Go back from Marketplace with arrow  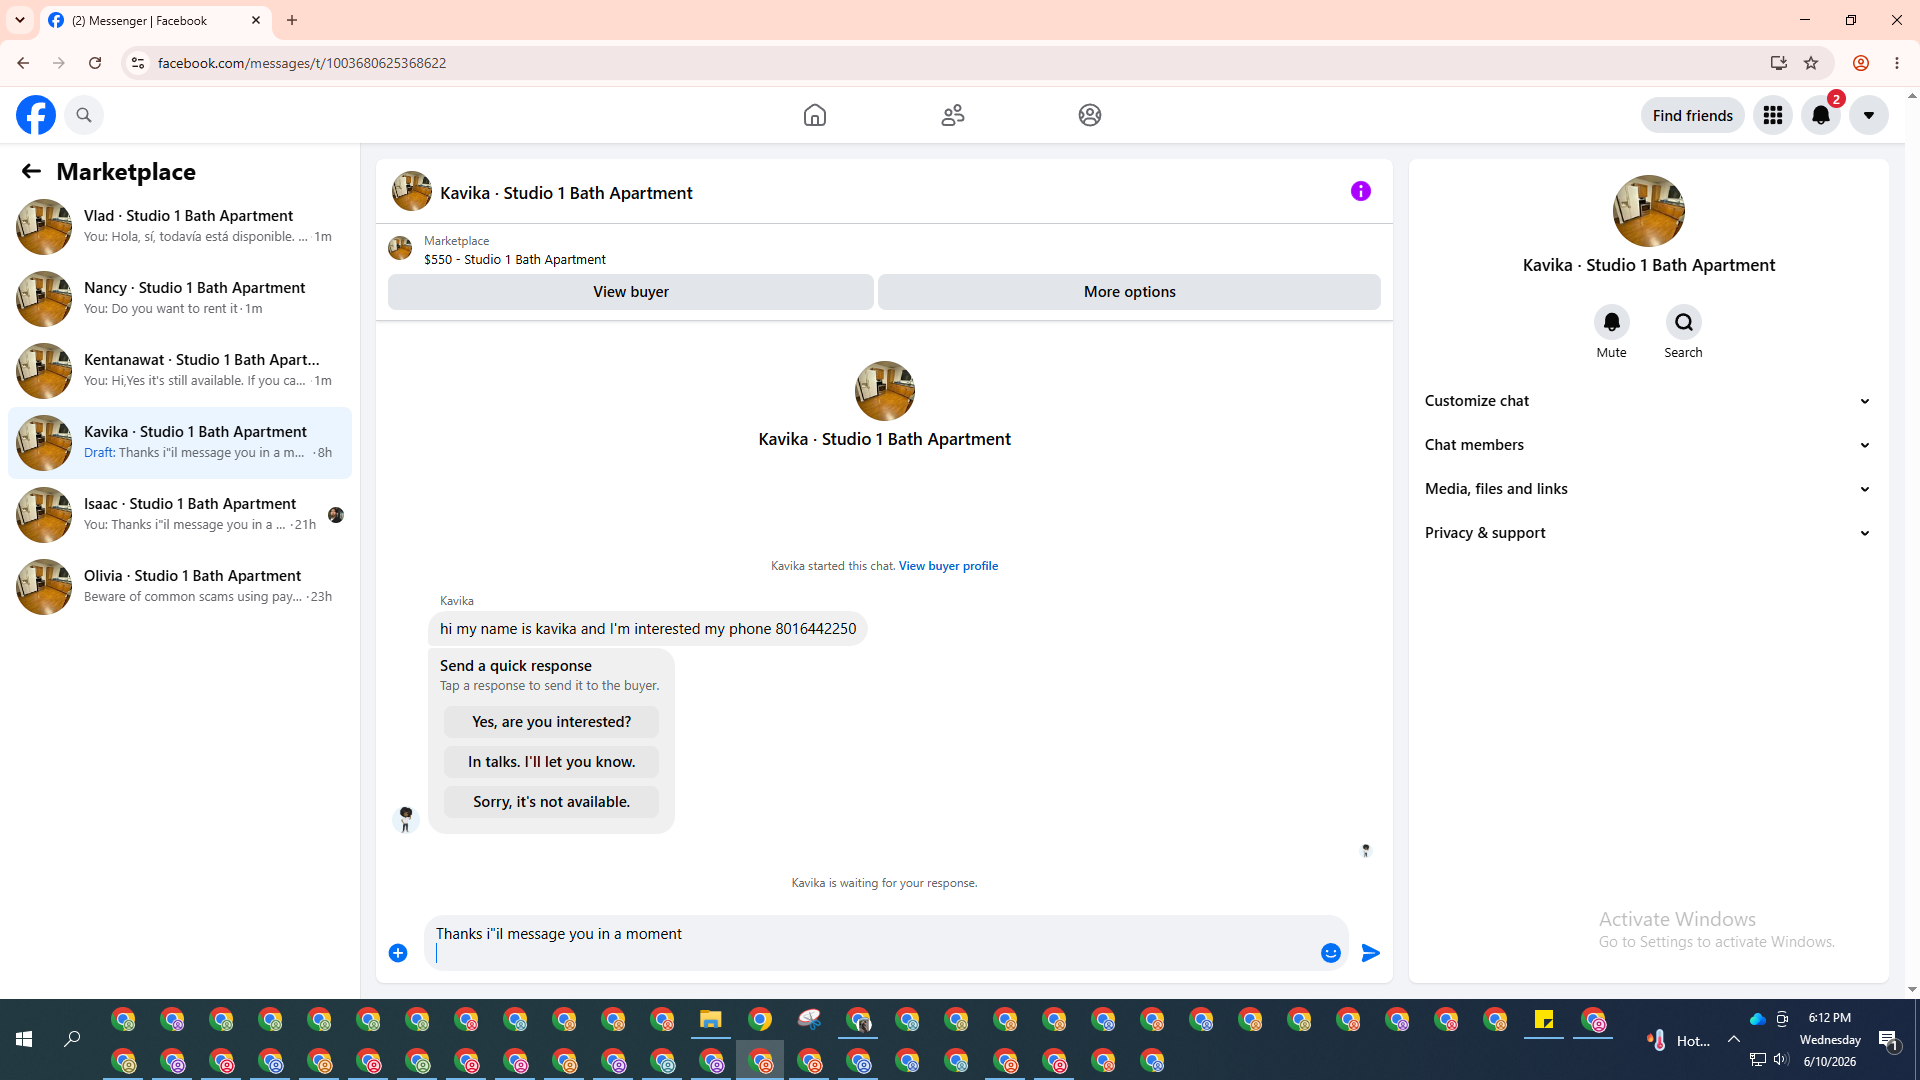(x=31, y=171)
